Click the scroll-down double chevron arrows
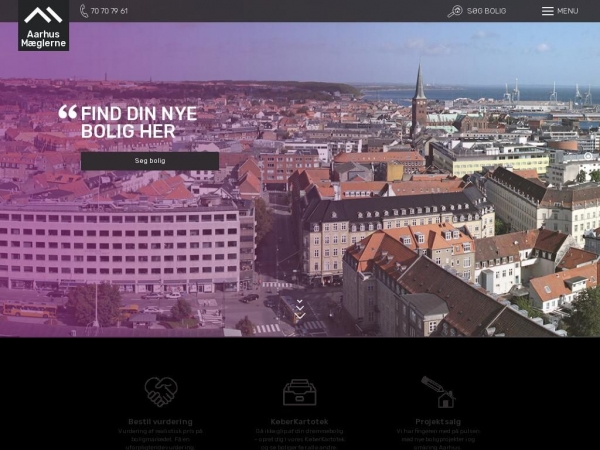This screenshot has height=450, width=600. point(299,309)
